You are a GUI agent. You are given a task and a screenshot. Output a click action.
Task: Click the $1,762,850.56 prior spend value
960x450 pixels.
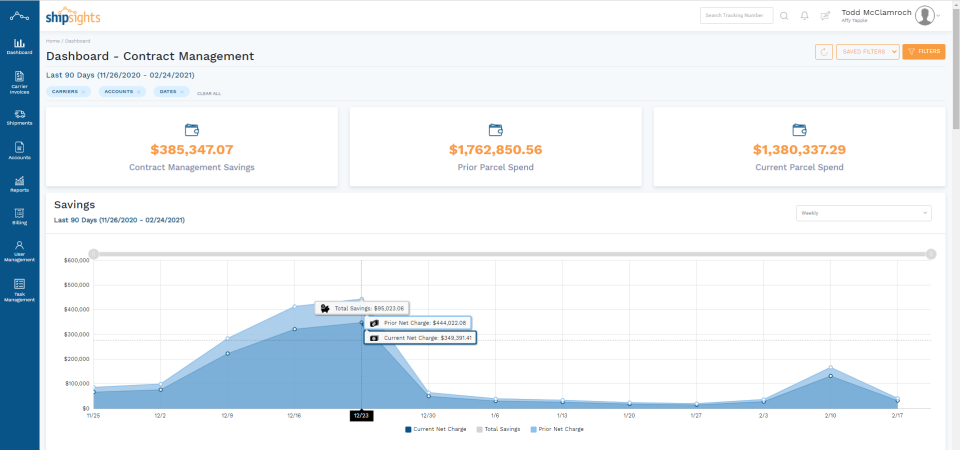tap(495, 150)
